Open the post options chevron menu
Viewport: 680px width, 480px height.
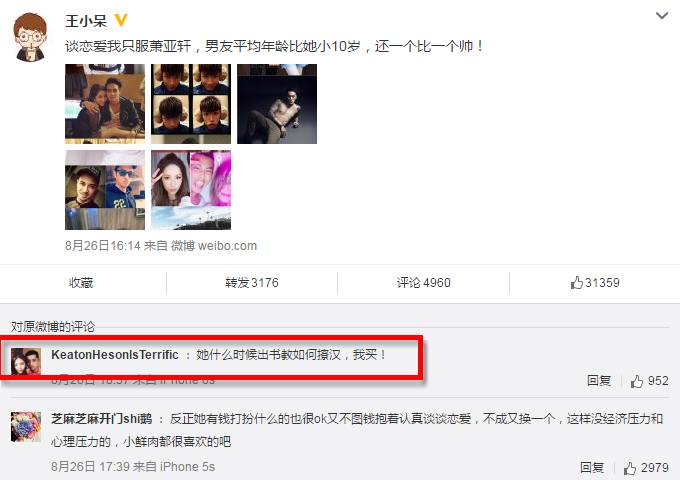[x=661, y=16]
